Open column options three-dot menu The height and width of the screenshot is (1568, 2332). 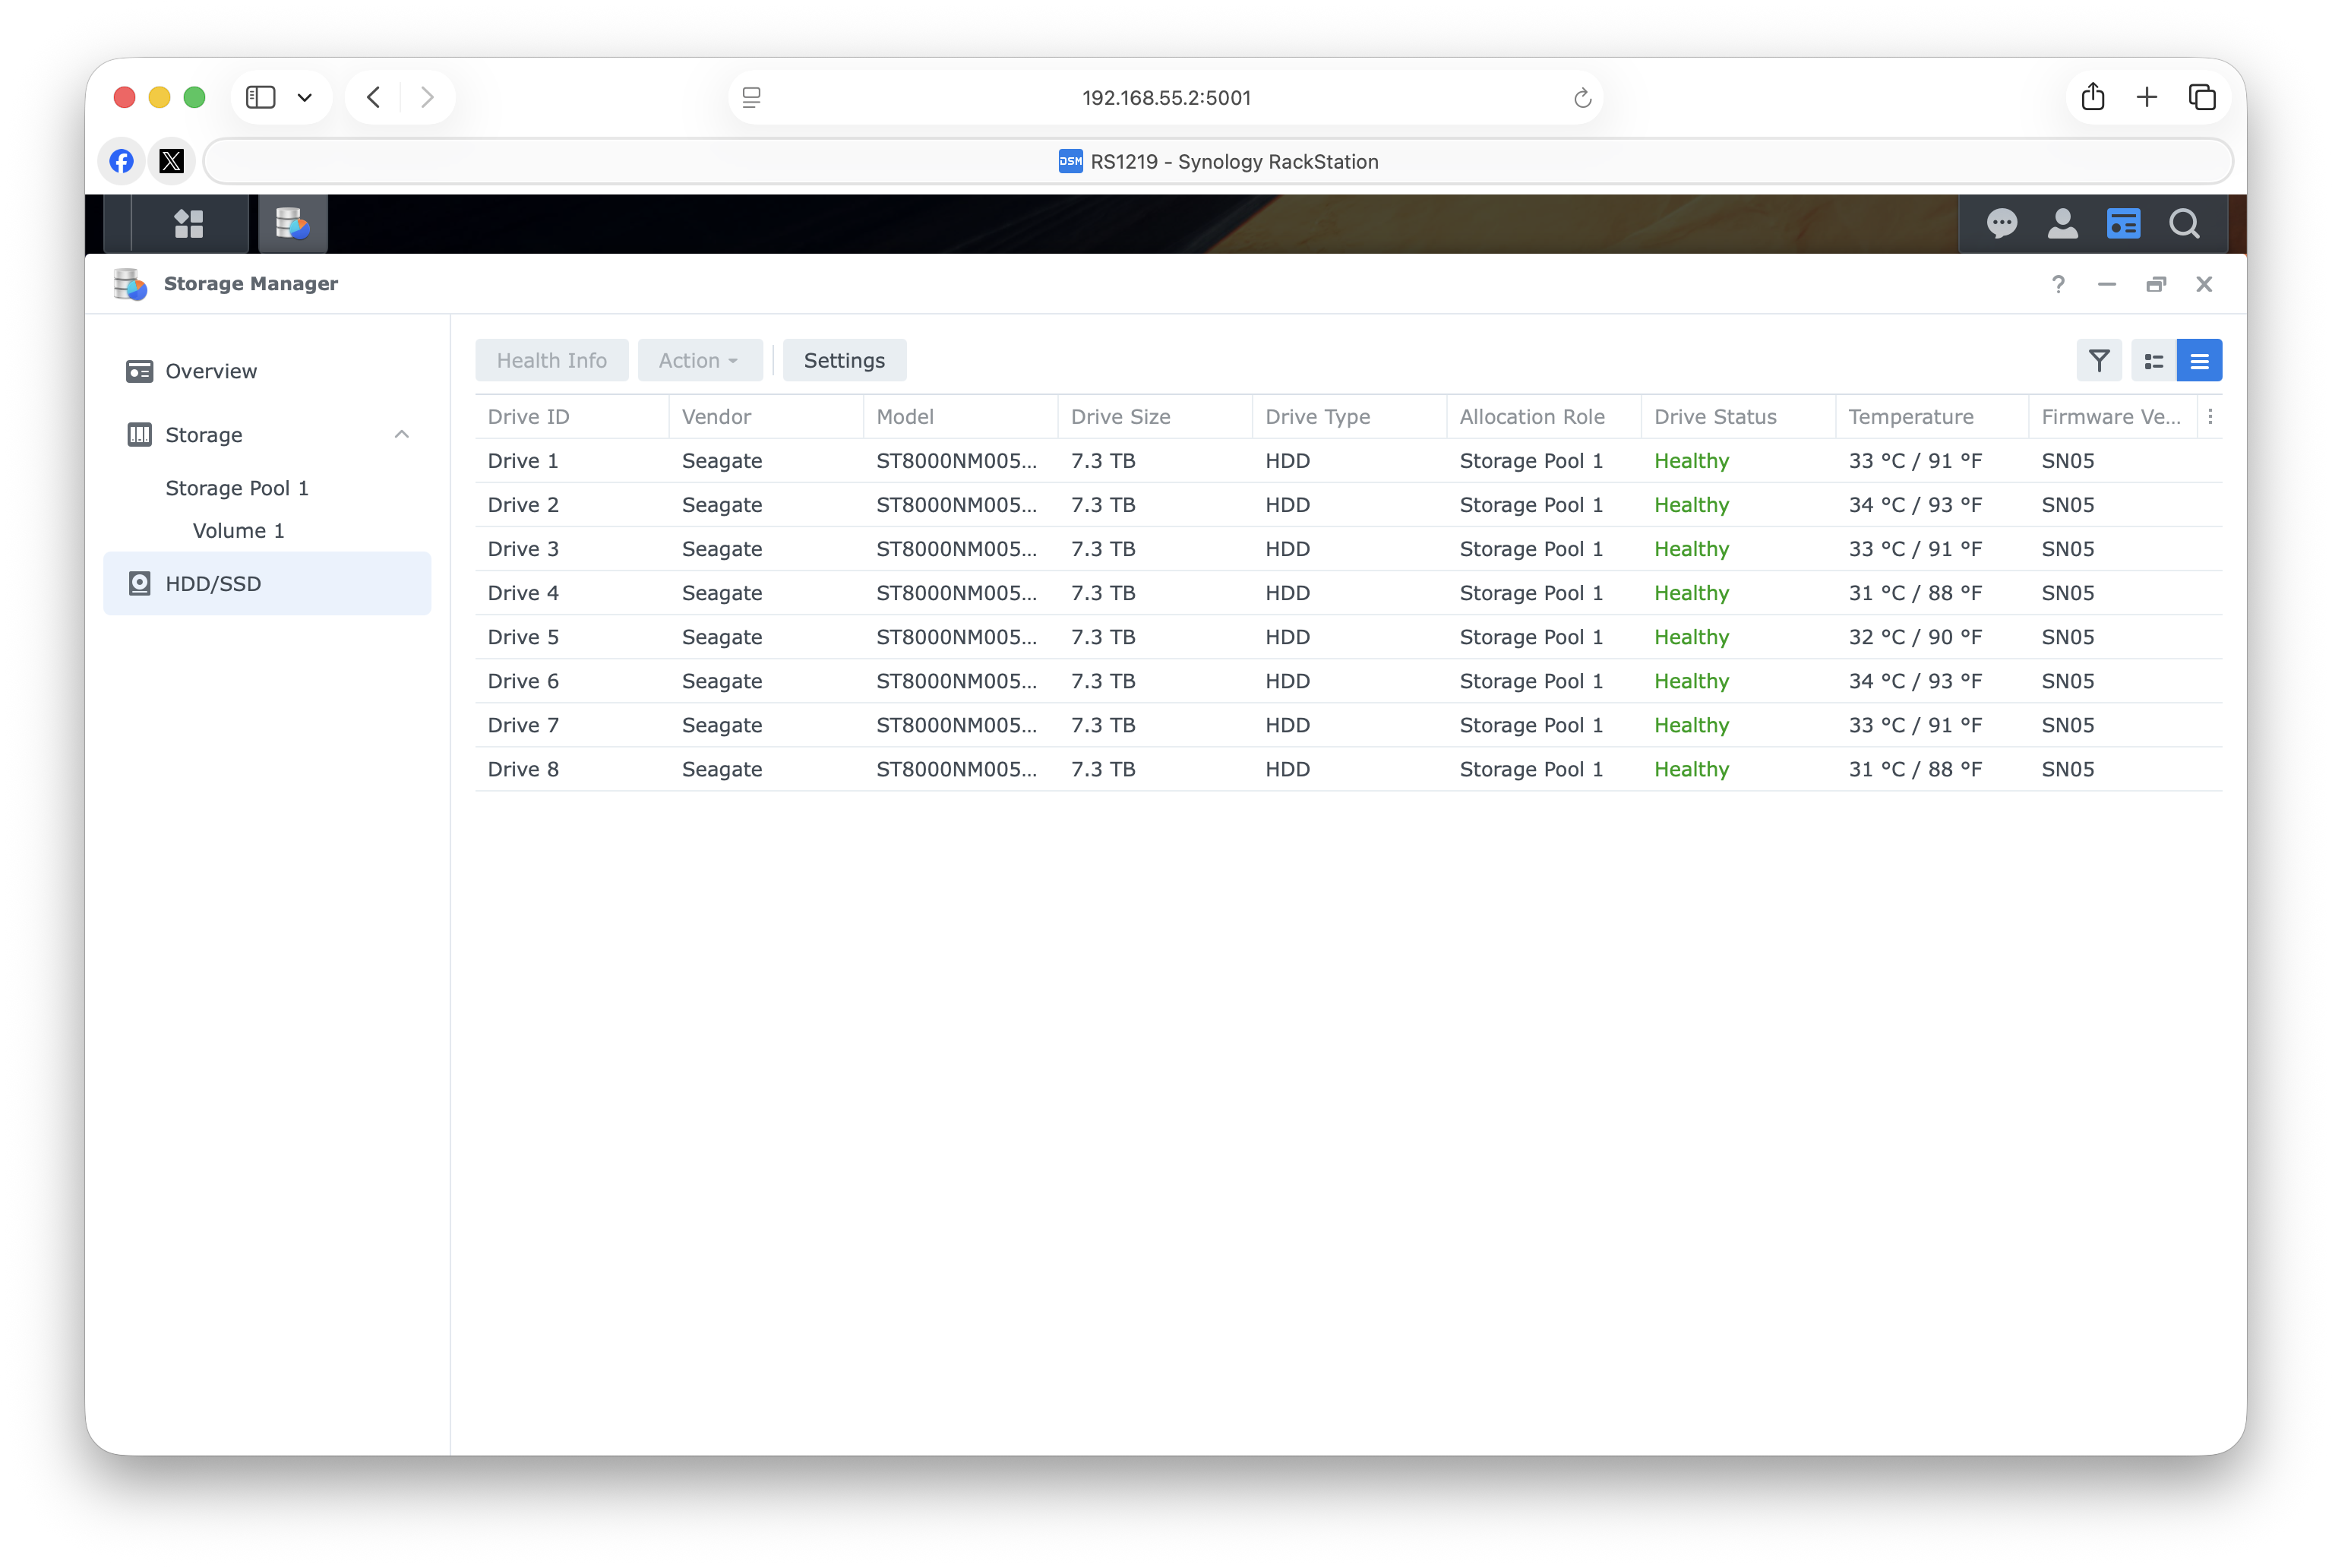tap(2210, 417)
